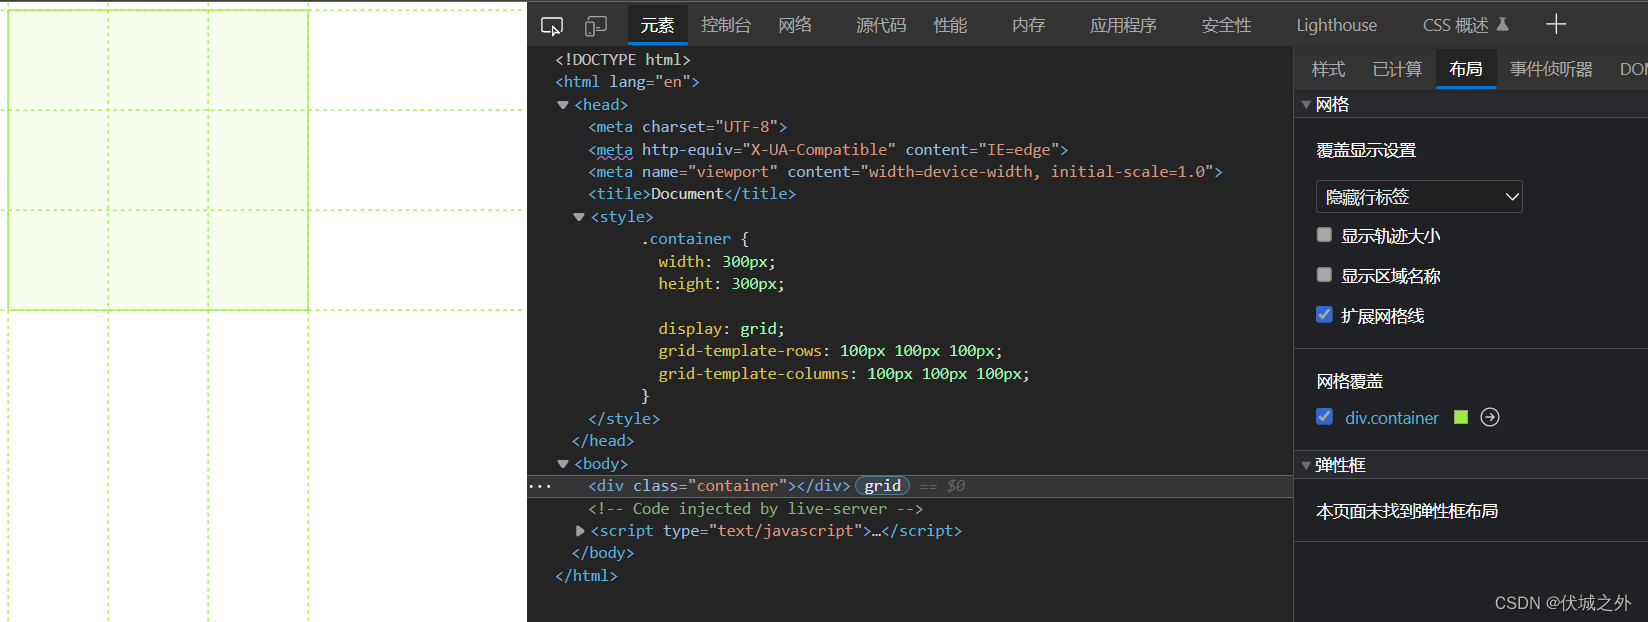Expand the script element node
The width and height of the screenshot is (1648, 622).
(x=580, y=531)
